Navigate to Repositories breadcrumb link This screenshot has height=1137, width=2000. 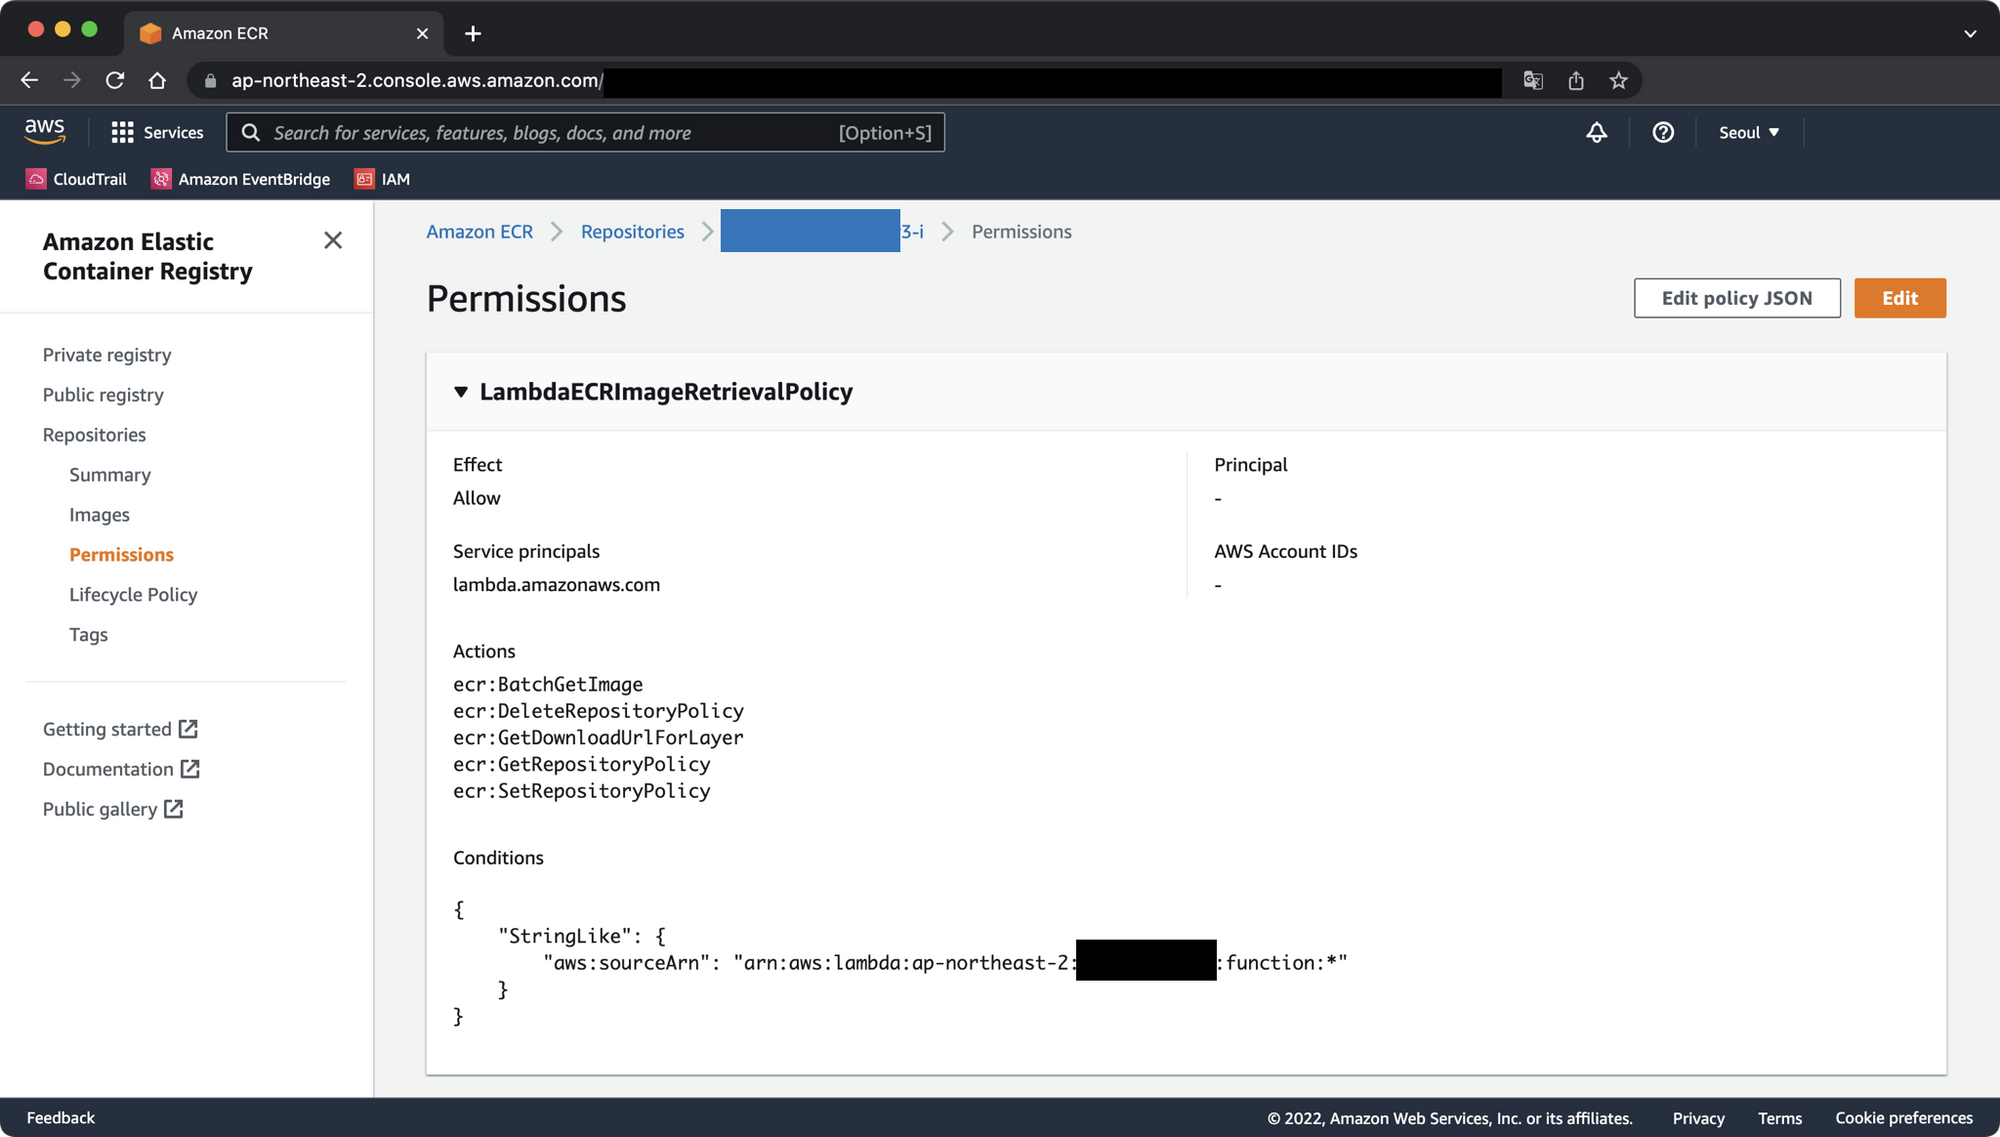point(632,231)
